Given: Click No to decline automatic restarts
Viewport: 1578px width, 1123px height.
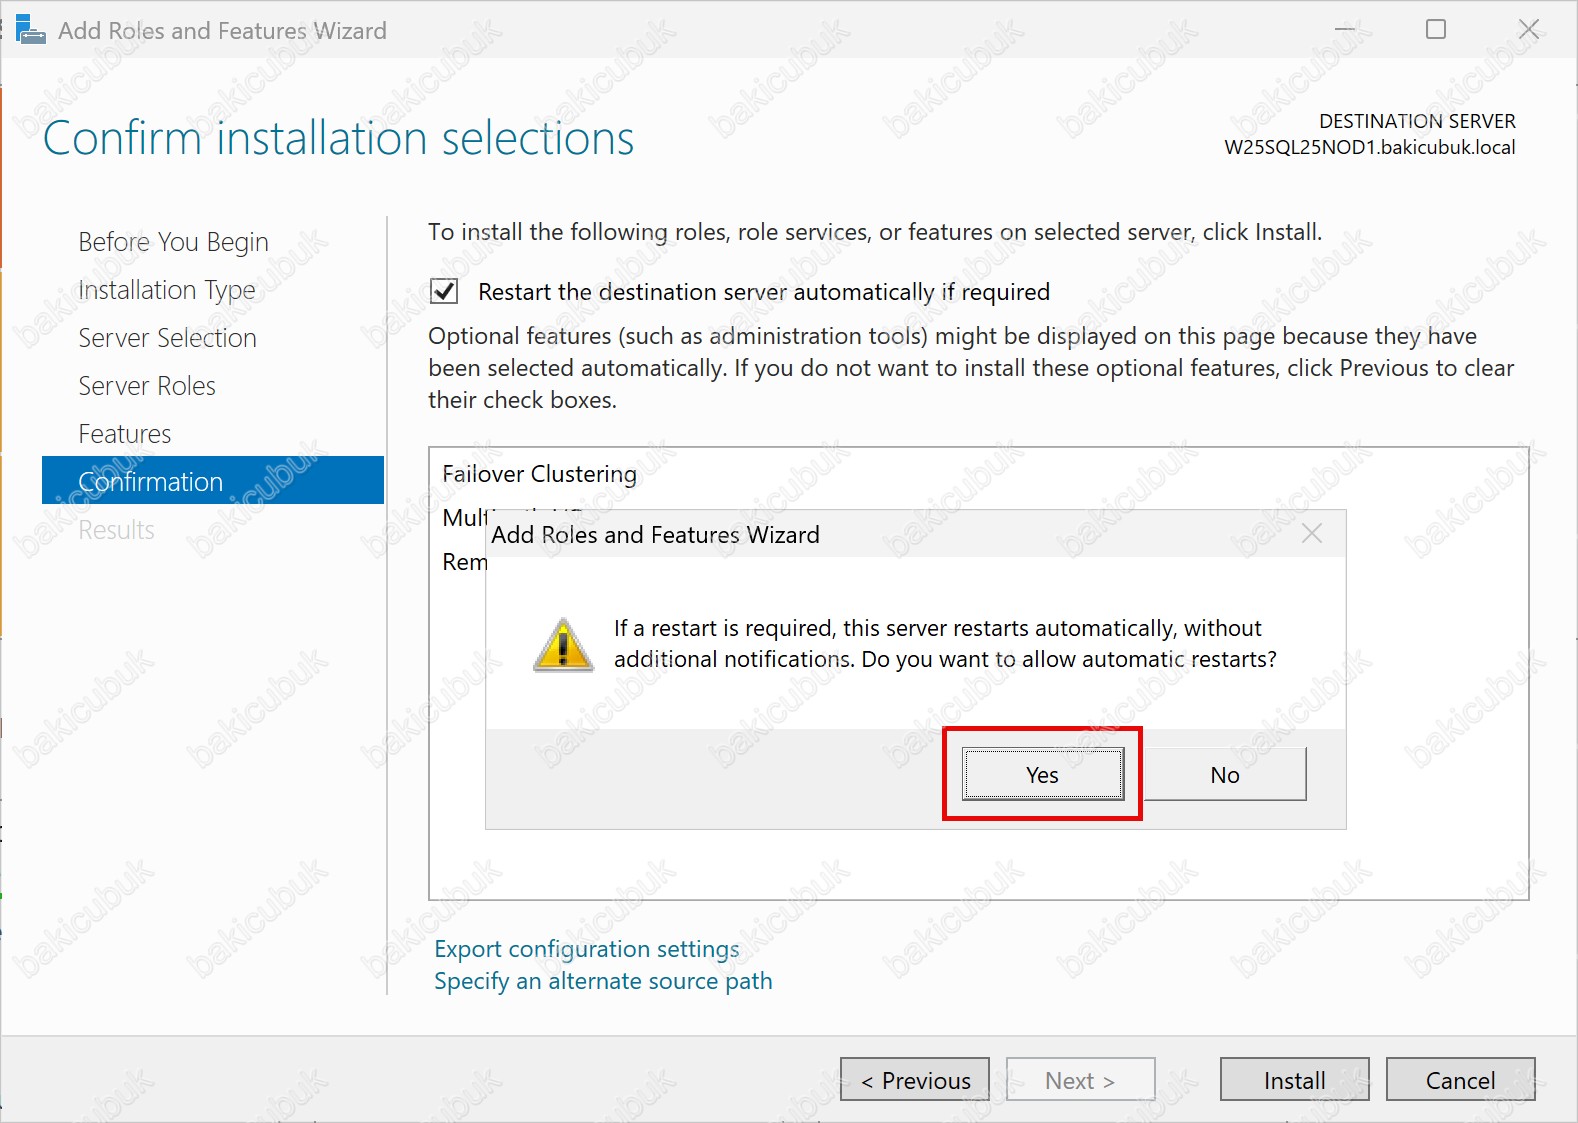Looking at the screenshot, I should 1224,775.
